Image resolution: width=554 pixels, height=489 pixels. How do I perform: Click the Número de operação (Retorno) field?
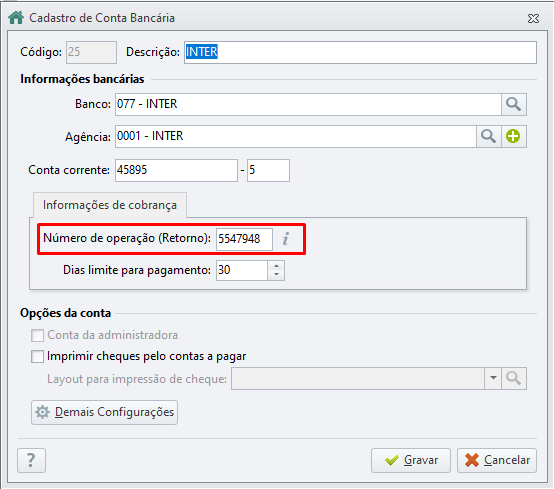coord(244,239)
